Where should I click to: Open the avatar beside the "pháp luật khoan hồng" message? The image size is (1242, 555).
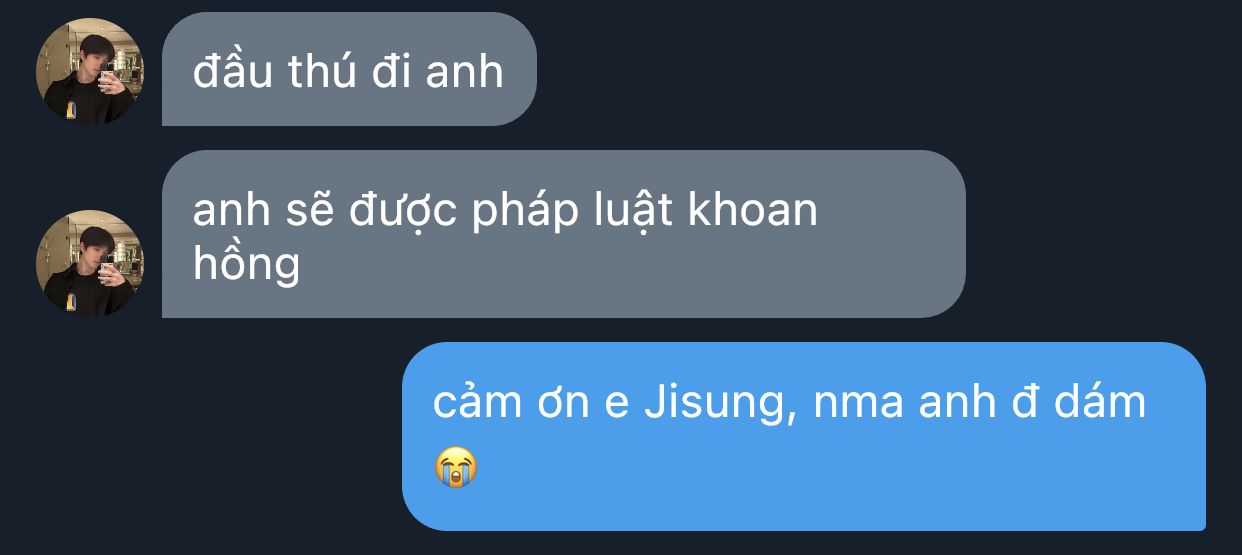coord(90,264)
